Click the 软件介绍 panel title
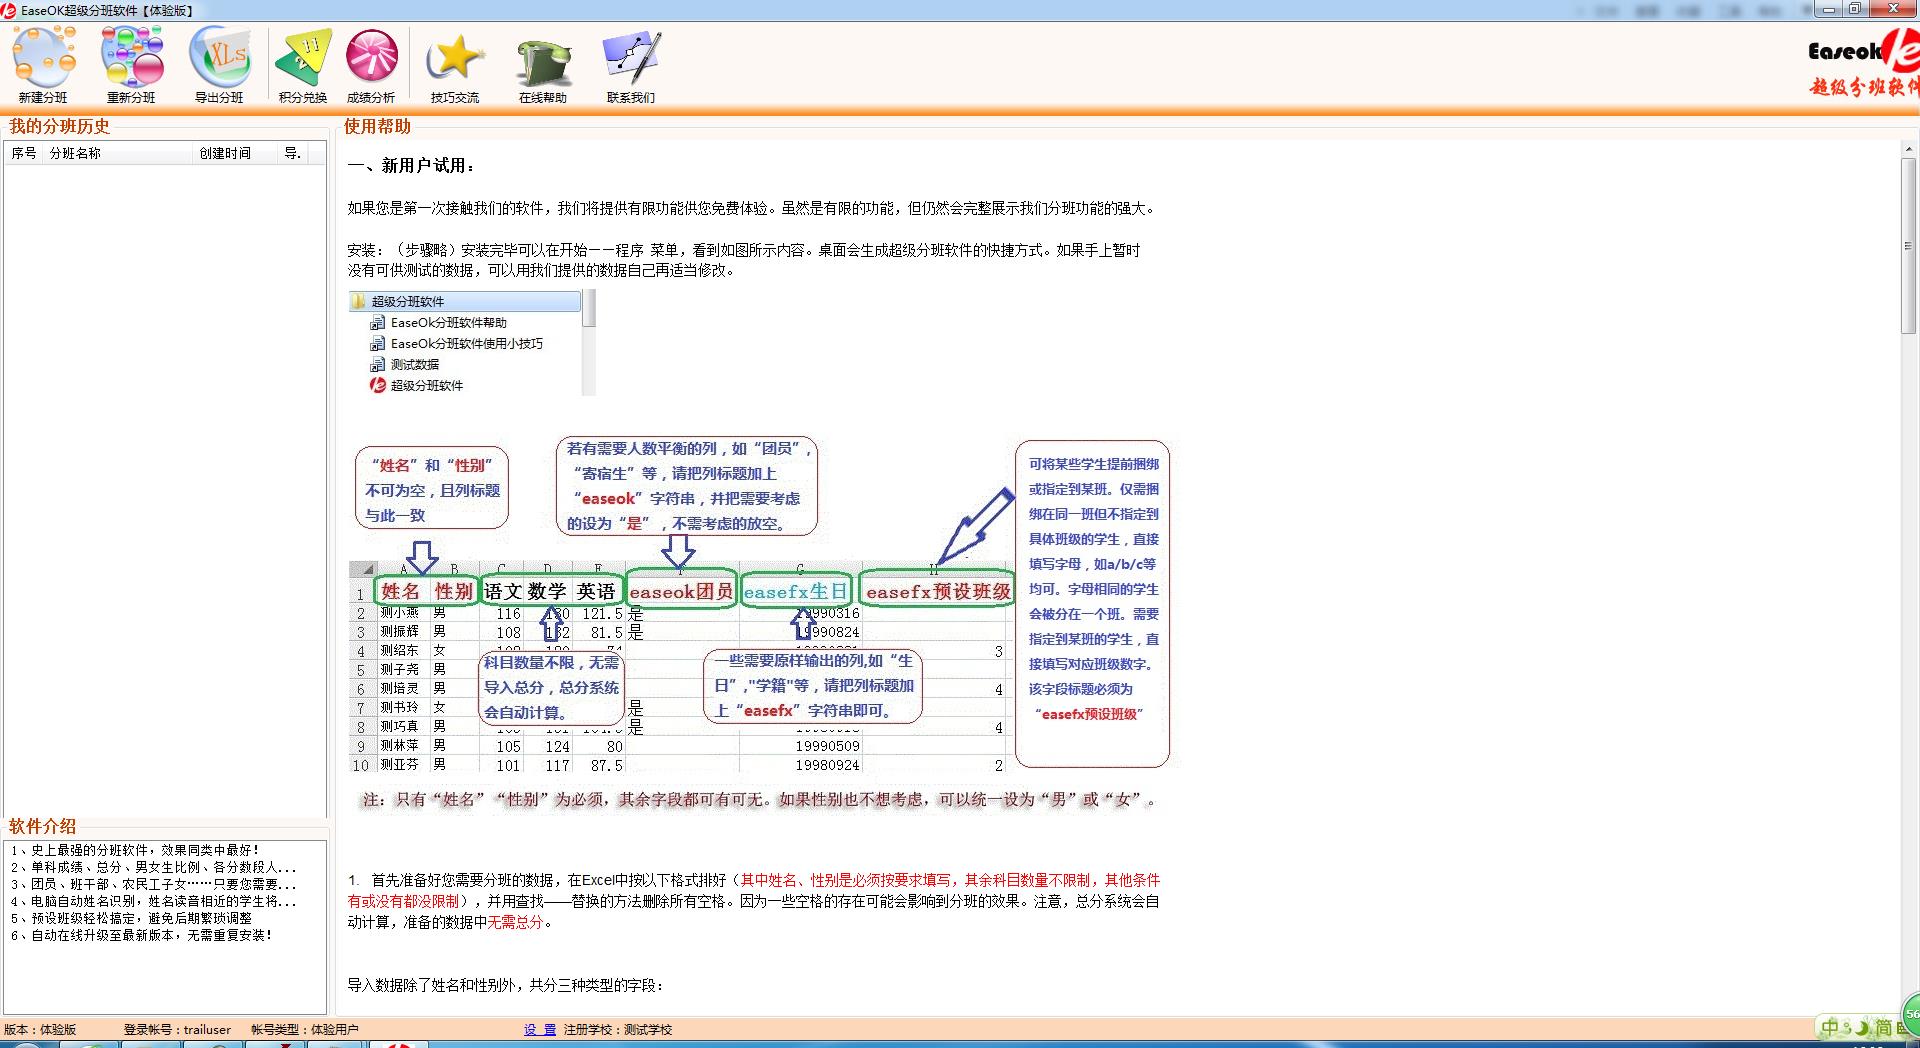1920x1048 pixels. (42, 826)
